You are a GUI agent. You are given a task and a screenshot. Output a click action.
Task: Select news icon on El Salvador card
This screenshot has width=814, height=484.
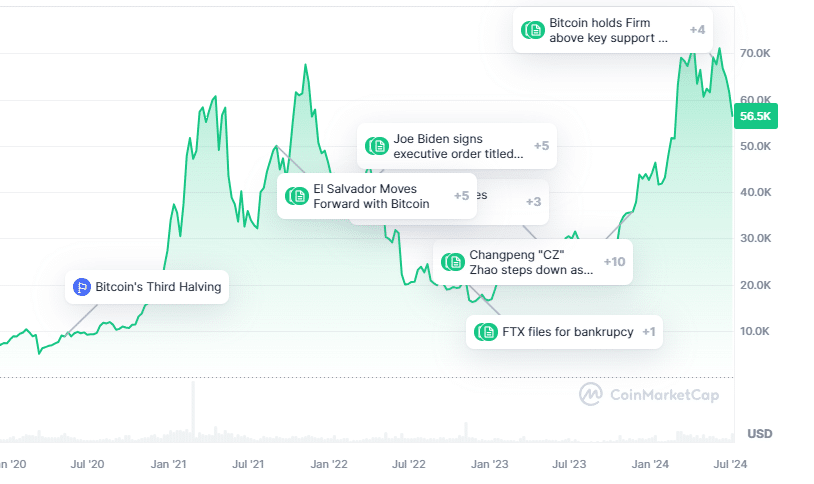(297, 196)
